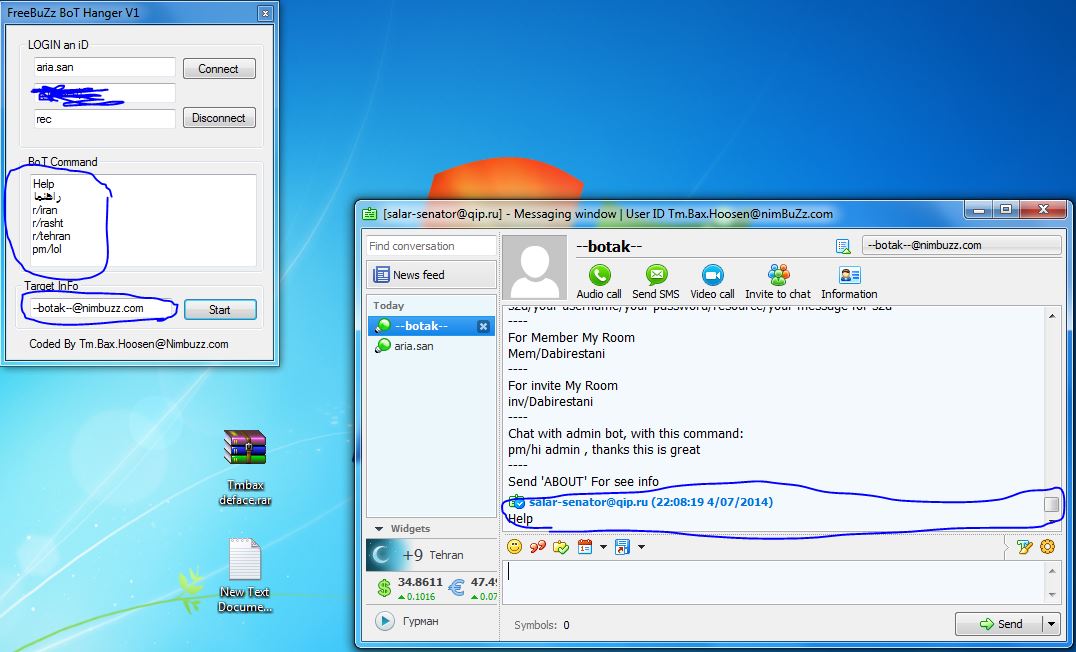Click "Send 'ABOUT' For see info" line

pyautogui.click(x=583, y=482)
